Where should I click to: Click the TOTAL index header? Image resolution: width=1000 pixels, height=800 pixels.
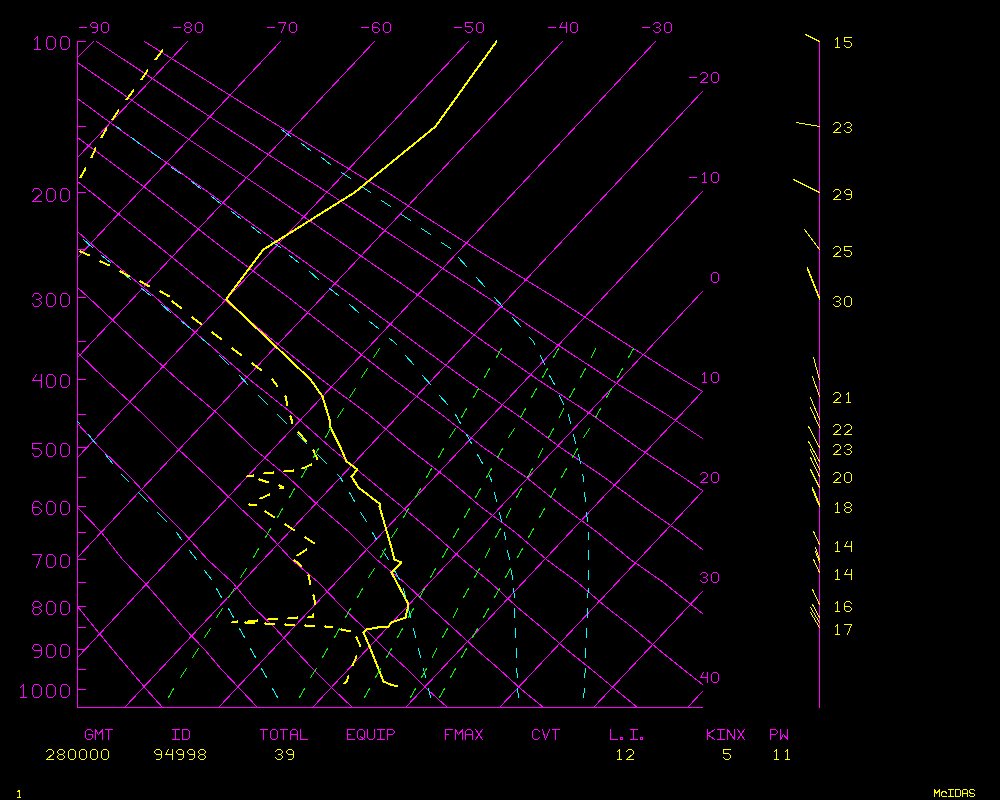click(x=284, y=735)
